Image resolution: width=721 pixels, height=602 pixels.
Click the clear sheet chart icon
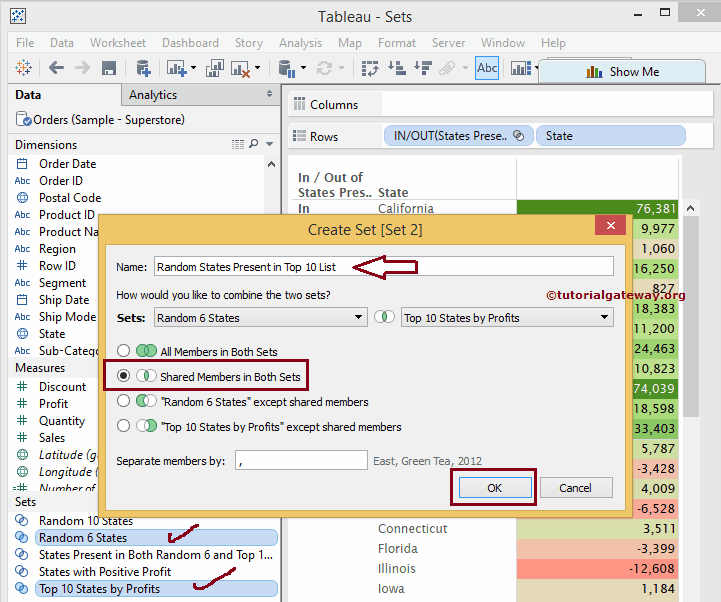[x=241, y=69]
